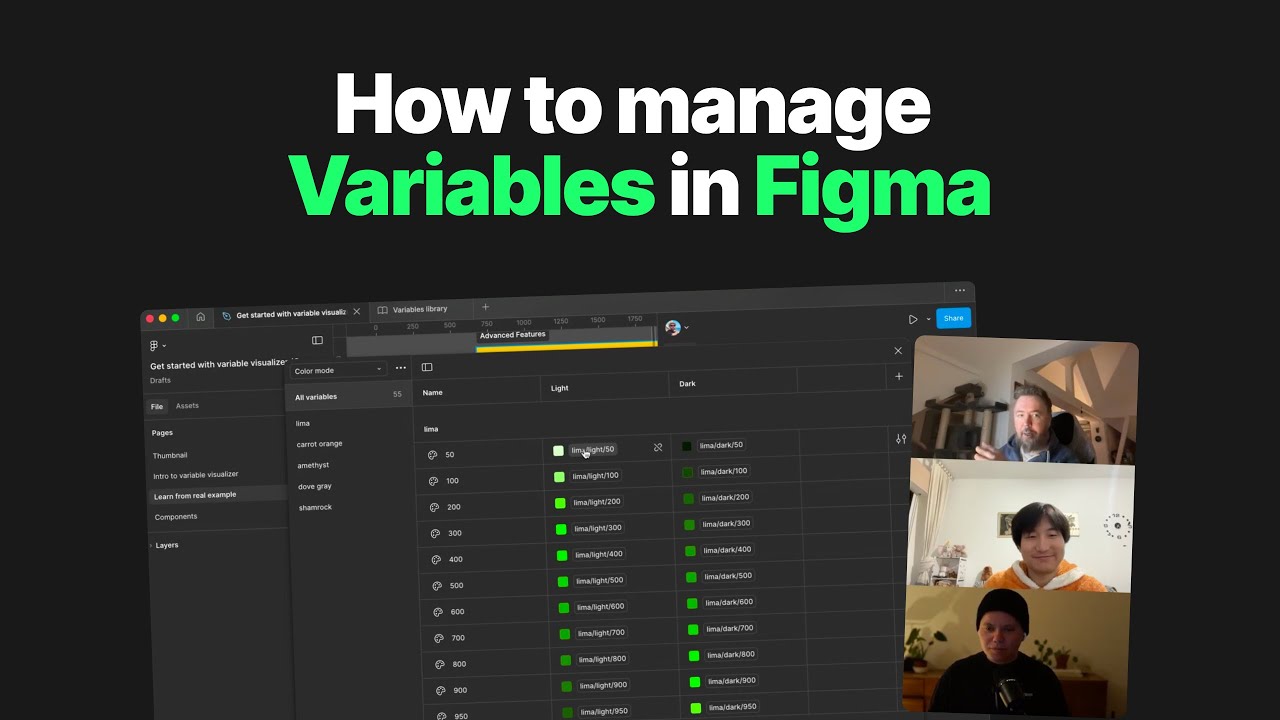Click the lima/dark/400 alias chip
Screen dimensions: 1280x720
click(727, 550)
